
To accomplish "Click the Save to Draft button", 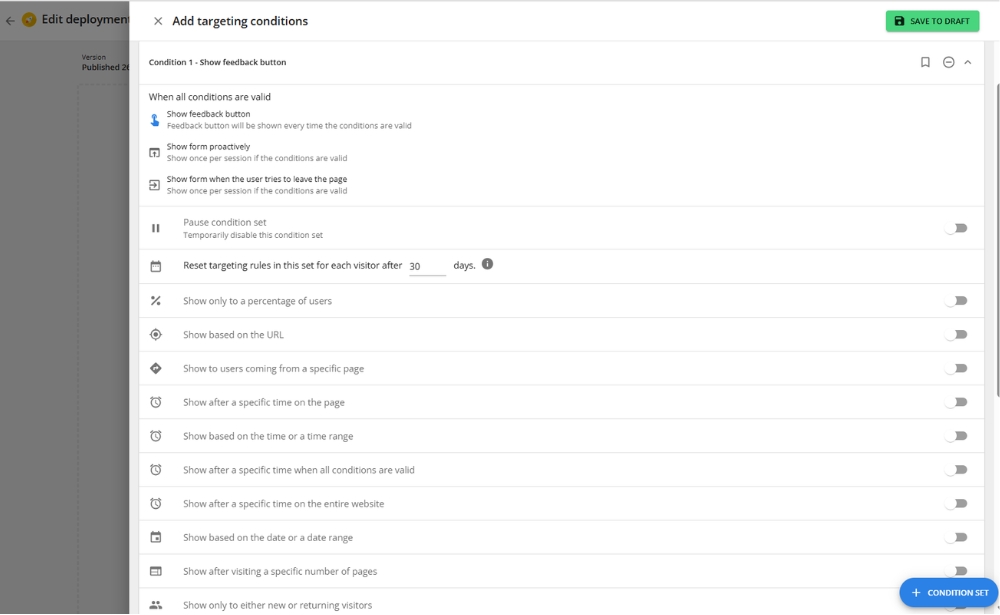I will pyautogui.click(x=932, y=21).
